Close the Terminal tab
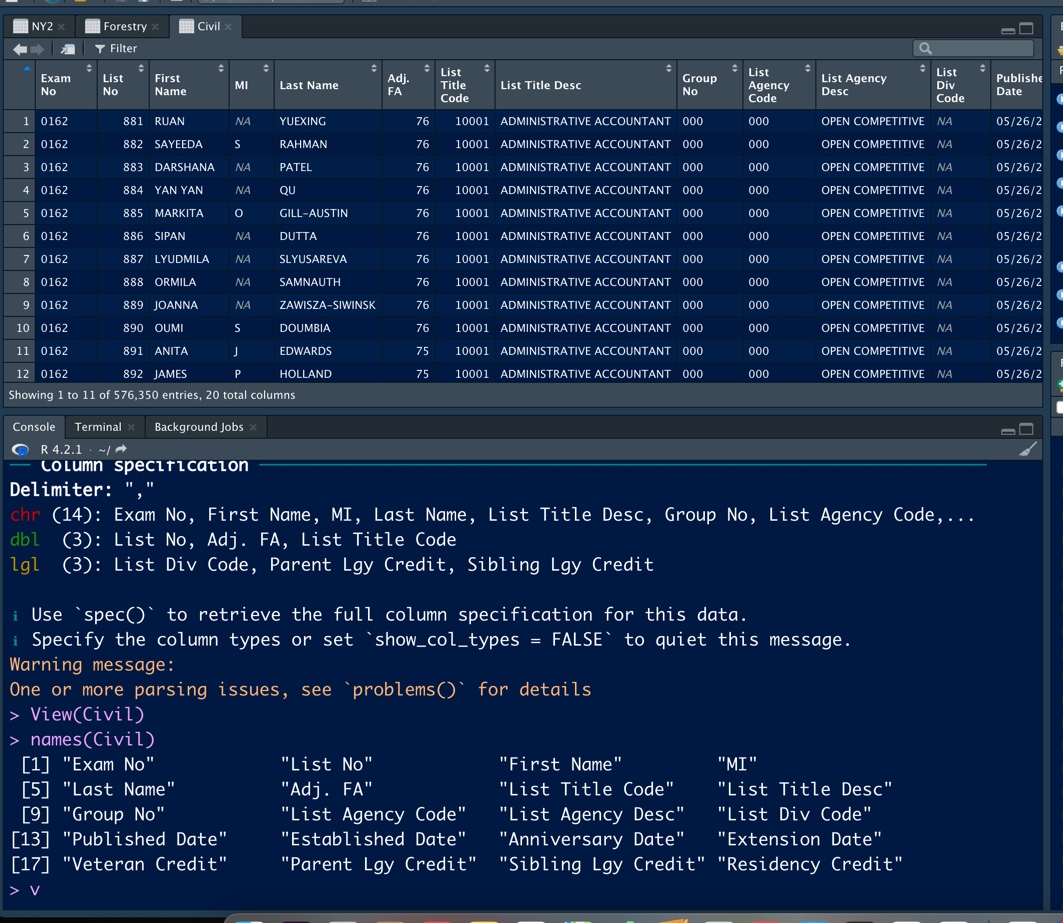 point(132,427)
